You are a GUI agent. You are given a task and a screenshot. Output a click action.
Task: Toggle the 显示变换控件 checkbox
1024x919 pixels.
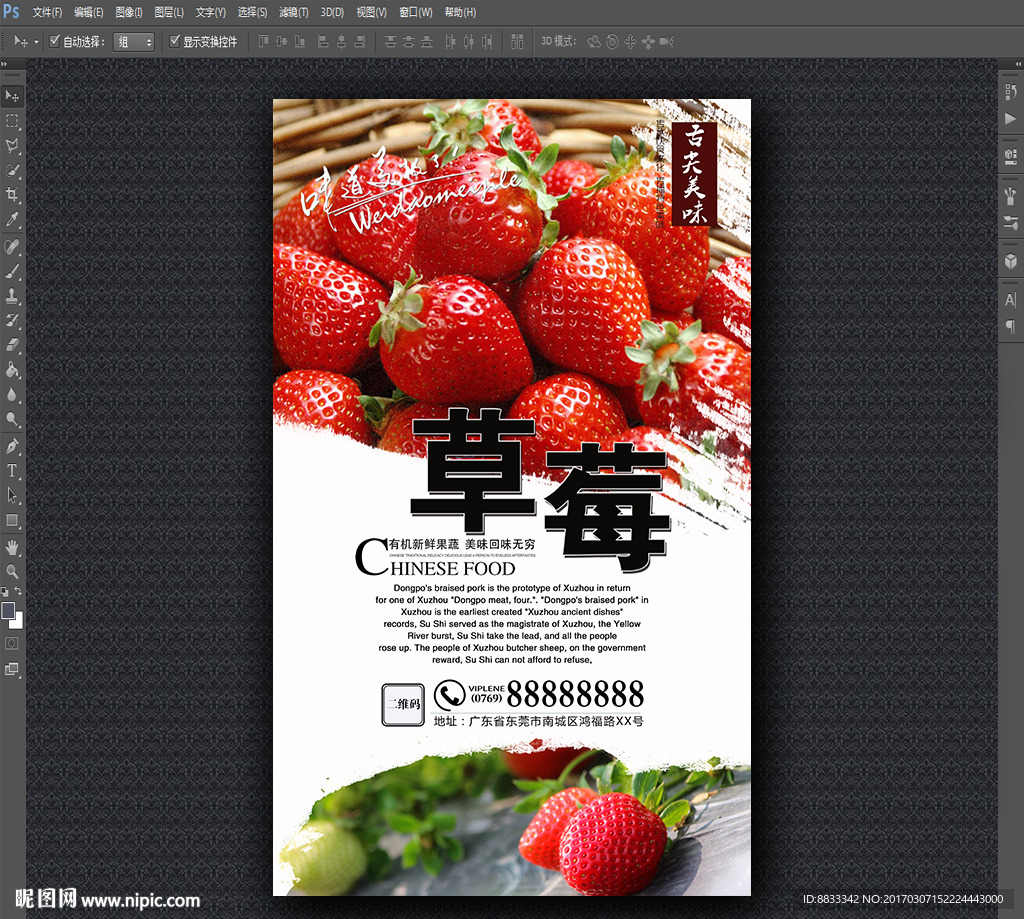point(174,41)
